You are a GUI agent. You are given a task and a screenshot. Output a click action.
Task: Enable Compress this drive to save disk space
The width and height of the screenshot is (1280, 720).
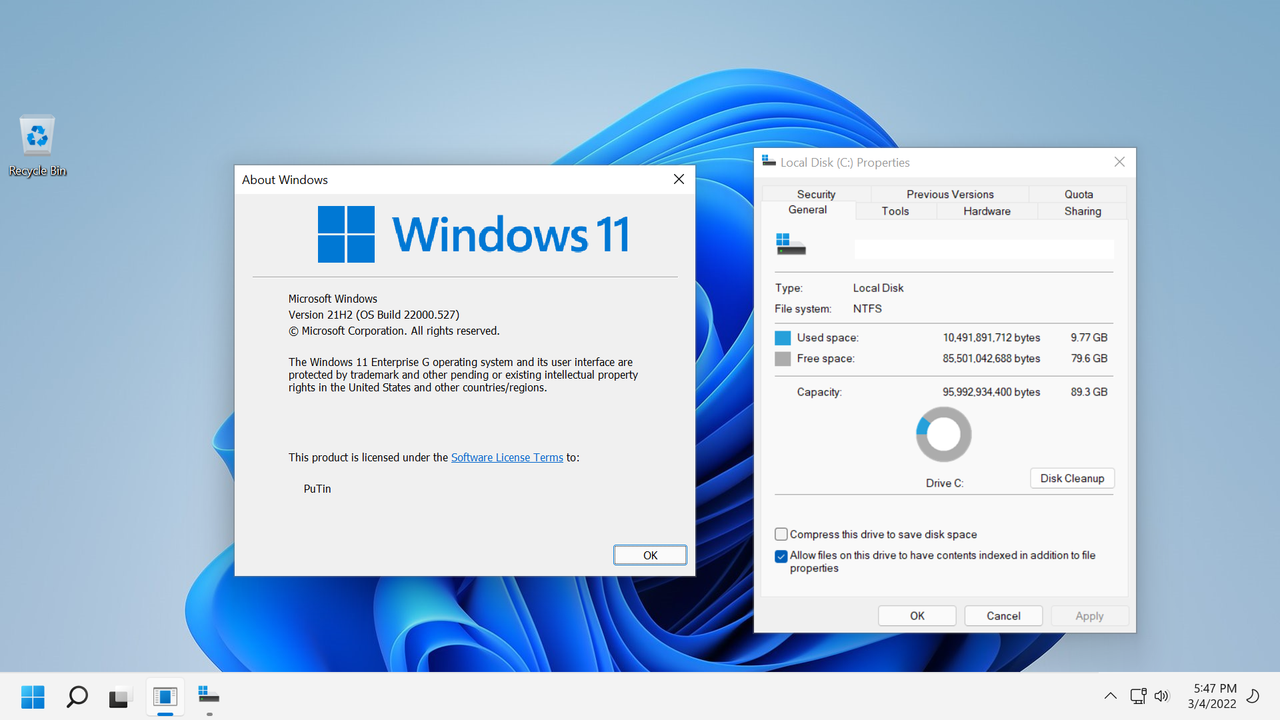781,535
